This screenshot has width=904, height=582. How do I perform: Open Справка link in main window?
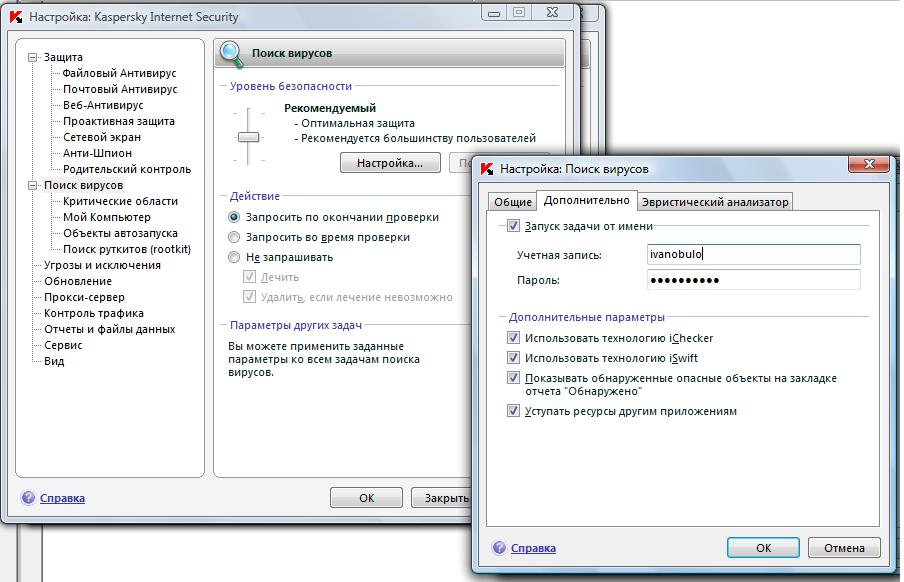62,498
